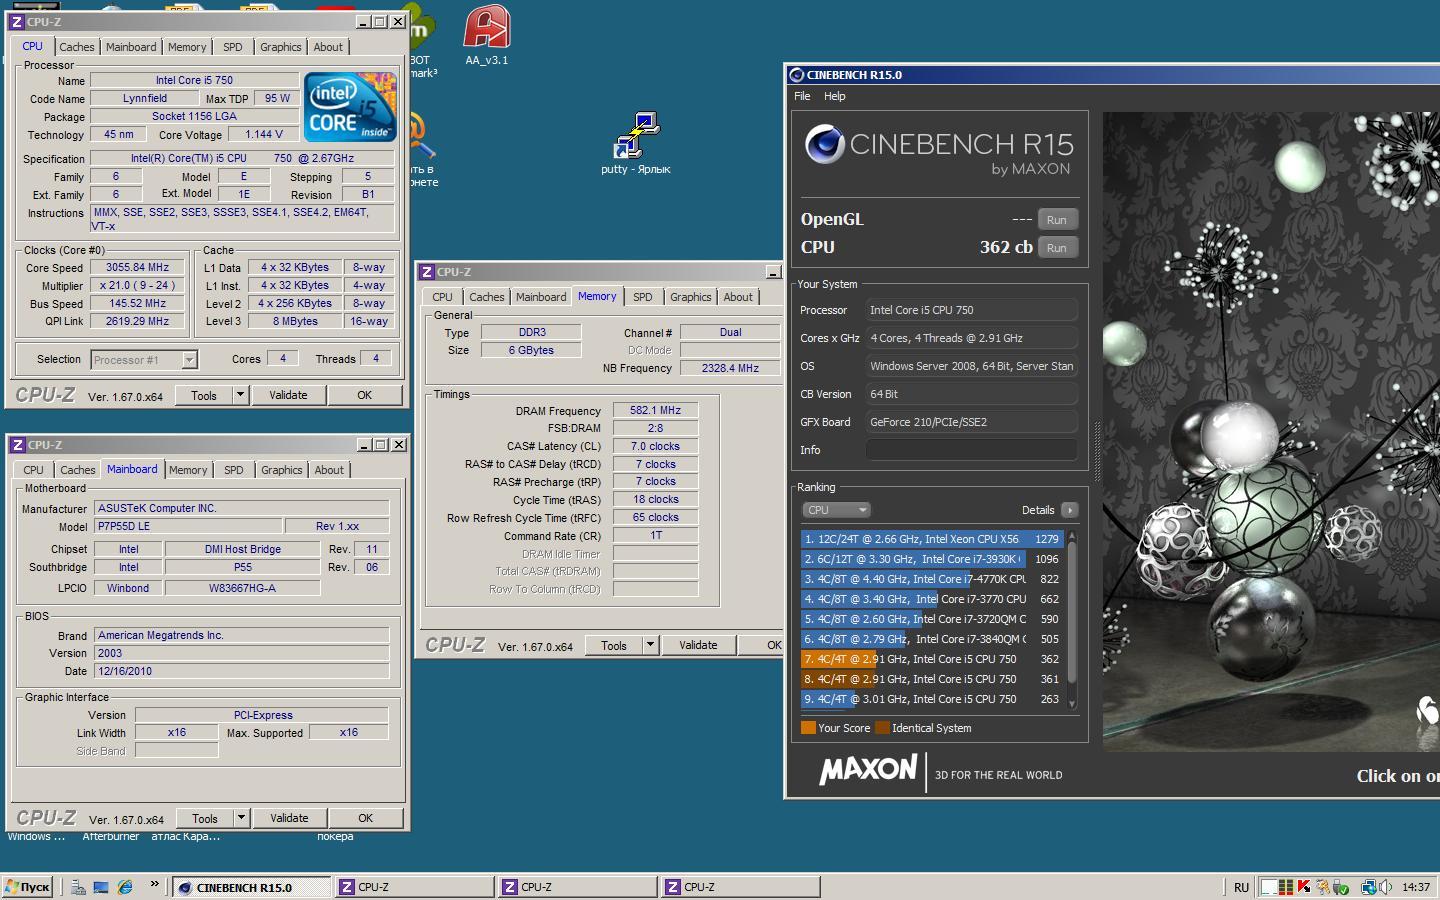Click the Core Speed value 3055.84 MHz
The height and width of the screenshot is (900, 1440).
click(x=137, y=267)
